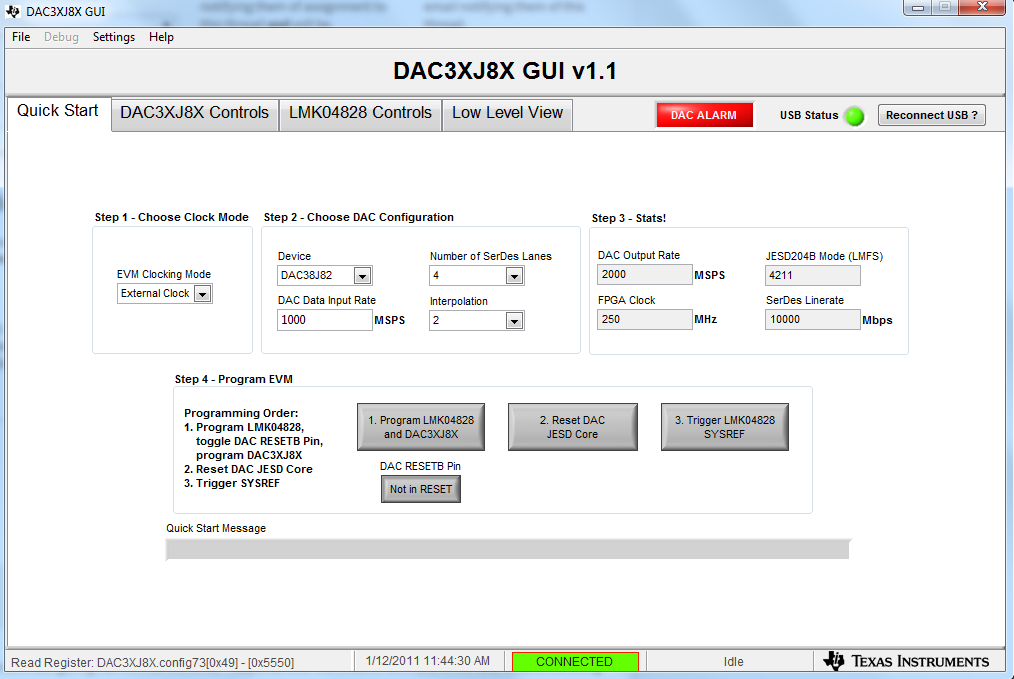The width and height of the screenshot is (1014, 679).
Task: Click the Texas Instruments logo in status bar
Action: 906,661
